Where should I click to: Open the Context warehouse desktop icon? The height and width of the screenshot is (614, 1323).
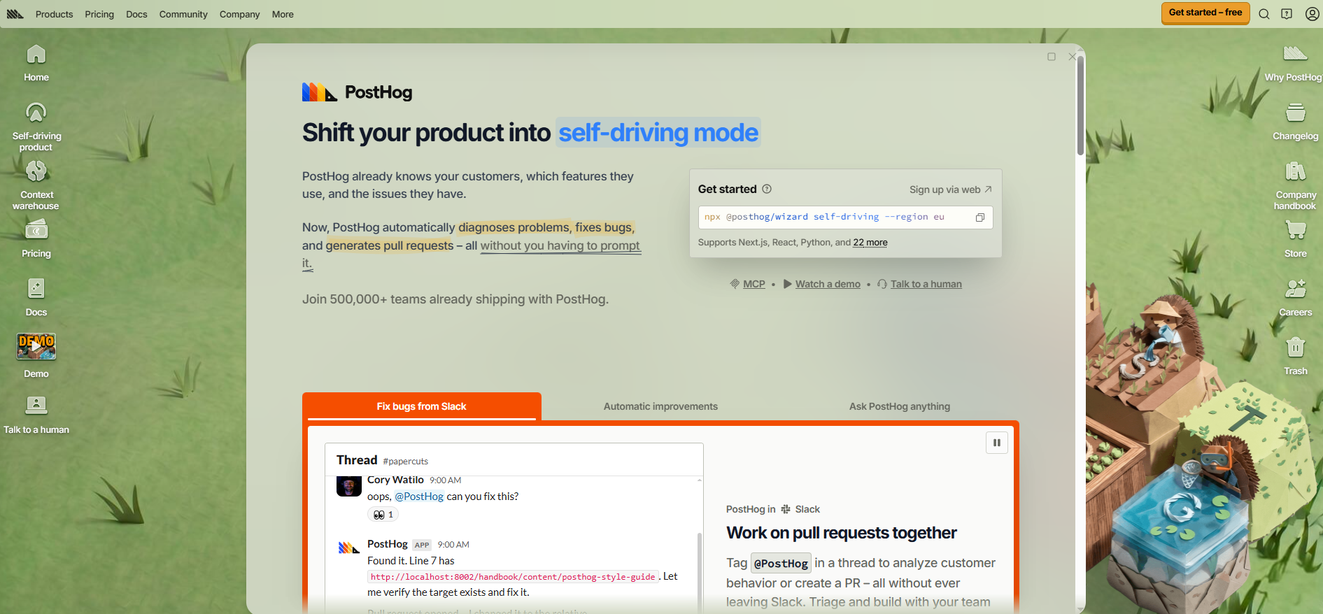(x=36, y=185)
